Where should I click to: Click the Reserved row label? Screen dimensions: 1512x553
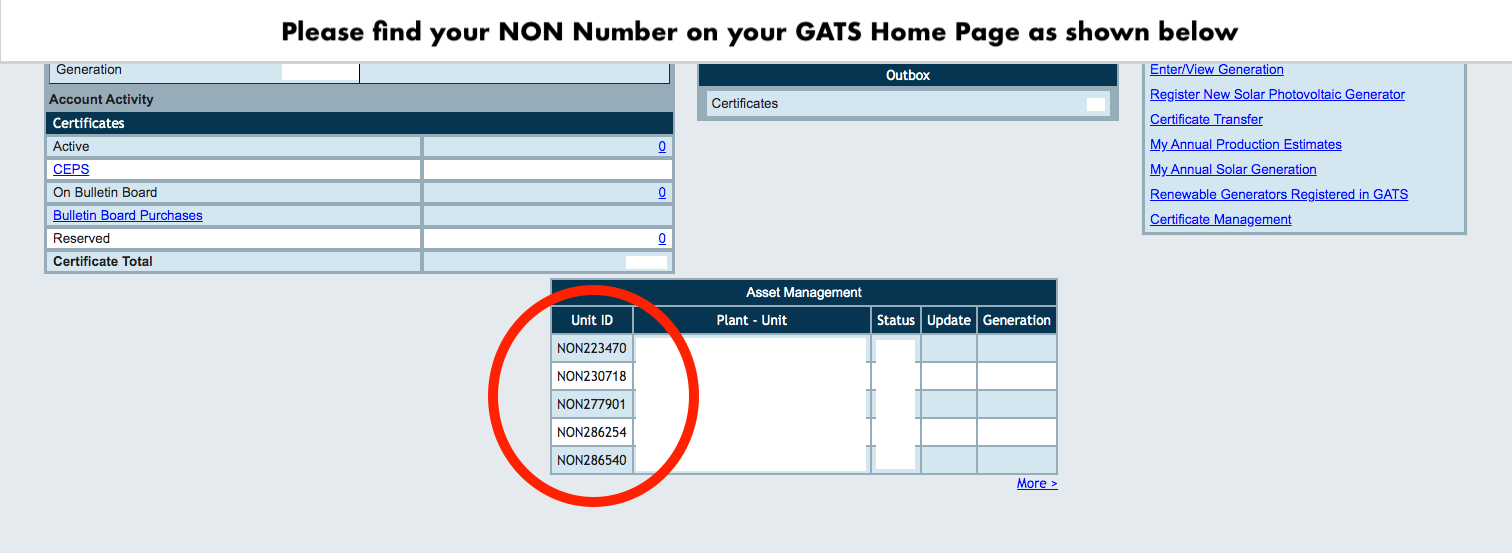[x=82, y=238]
